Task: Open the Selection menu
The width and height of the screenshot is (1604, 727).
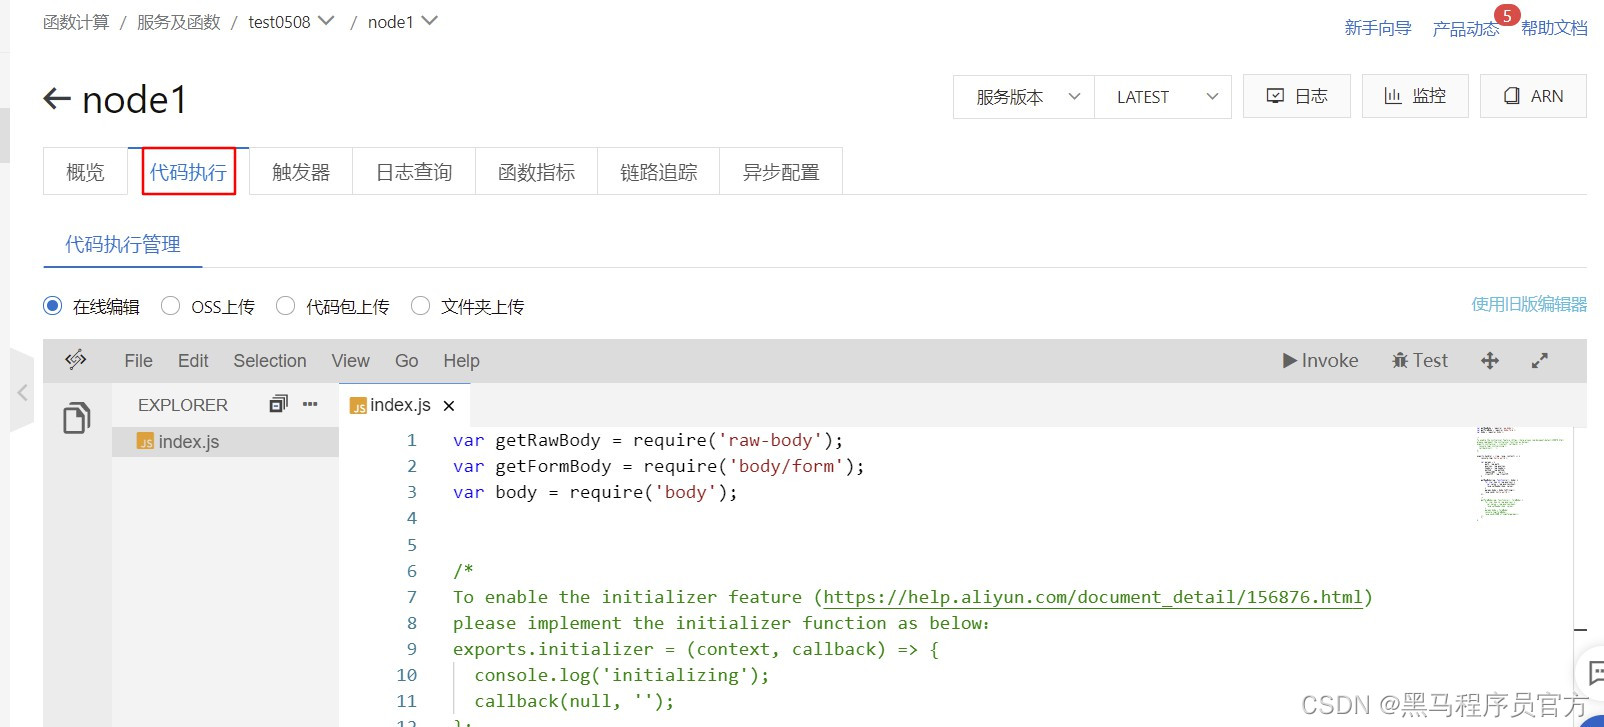Action: click(x=270, y=361)
